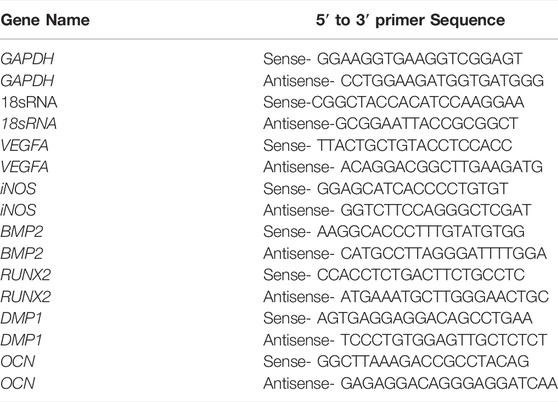Click the non-italic 18sRNA gene name
558x402 pixels.
coord(29,102)
